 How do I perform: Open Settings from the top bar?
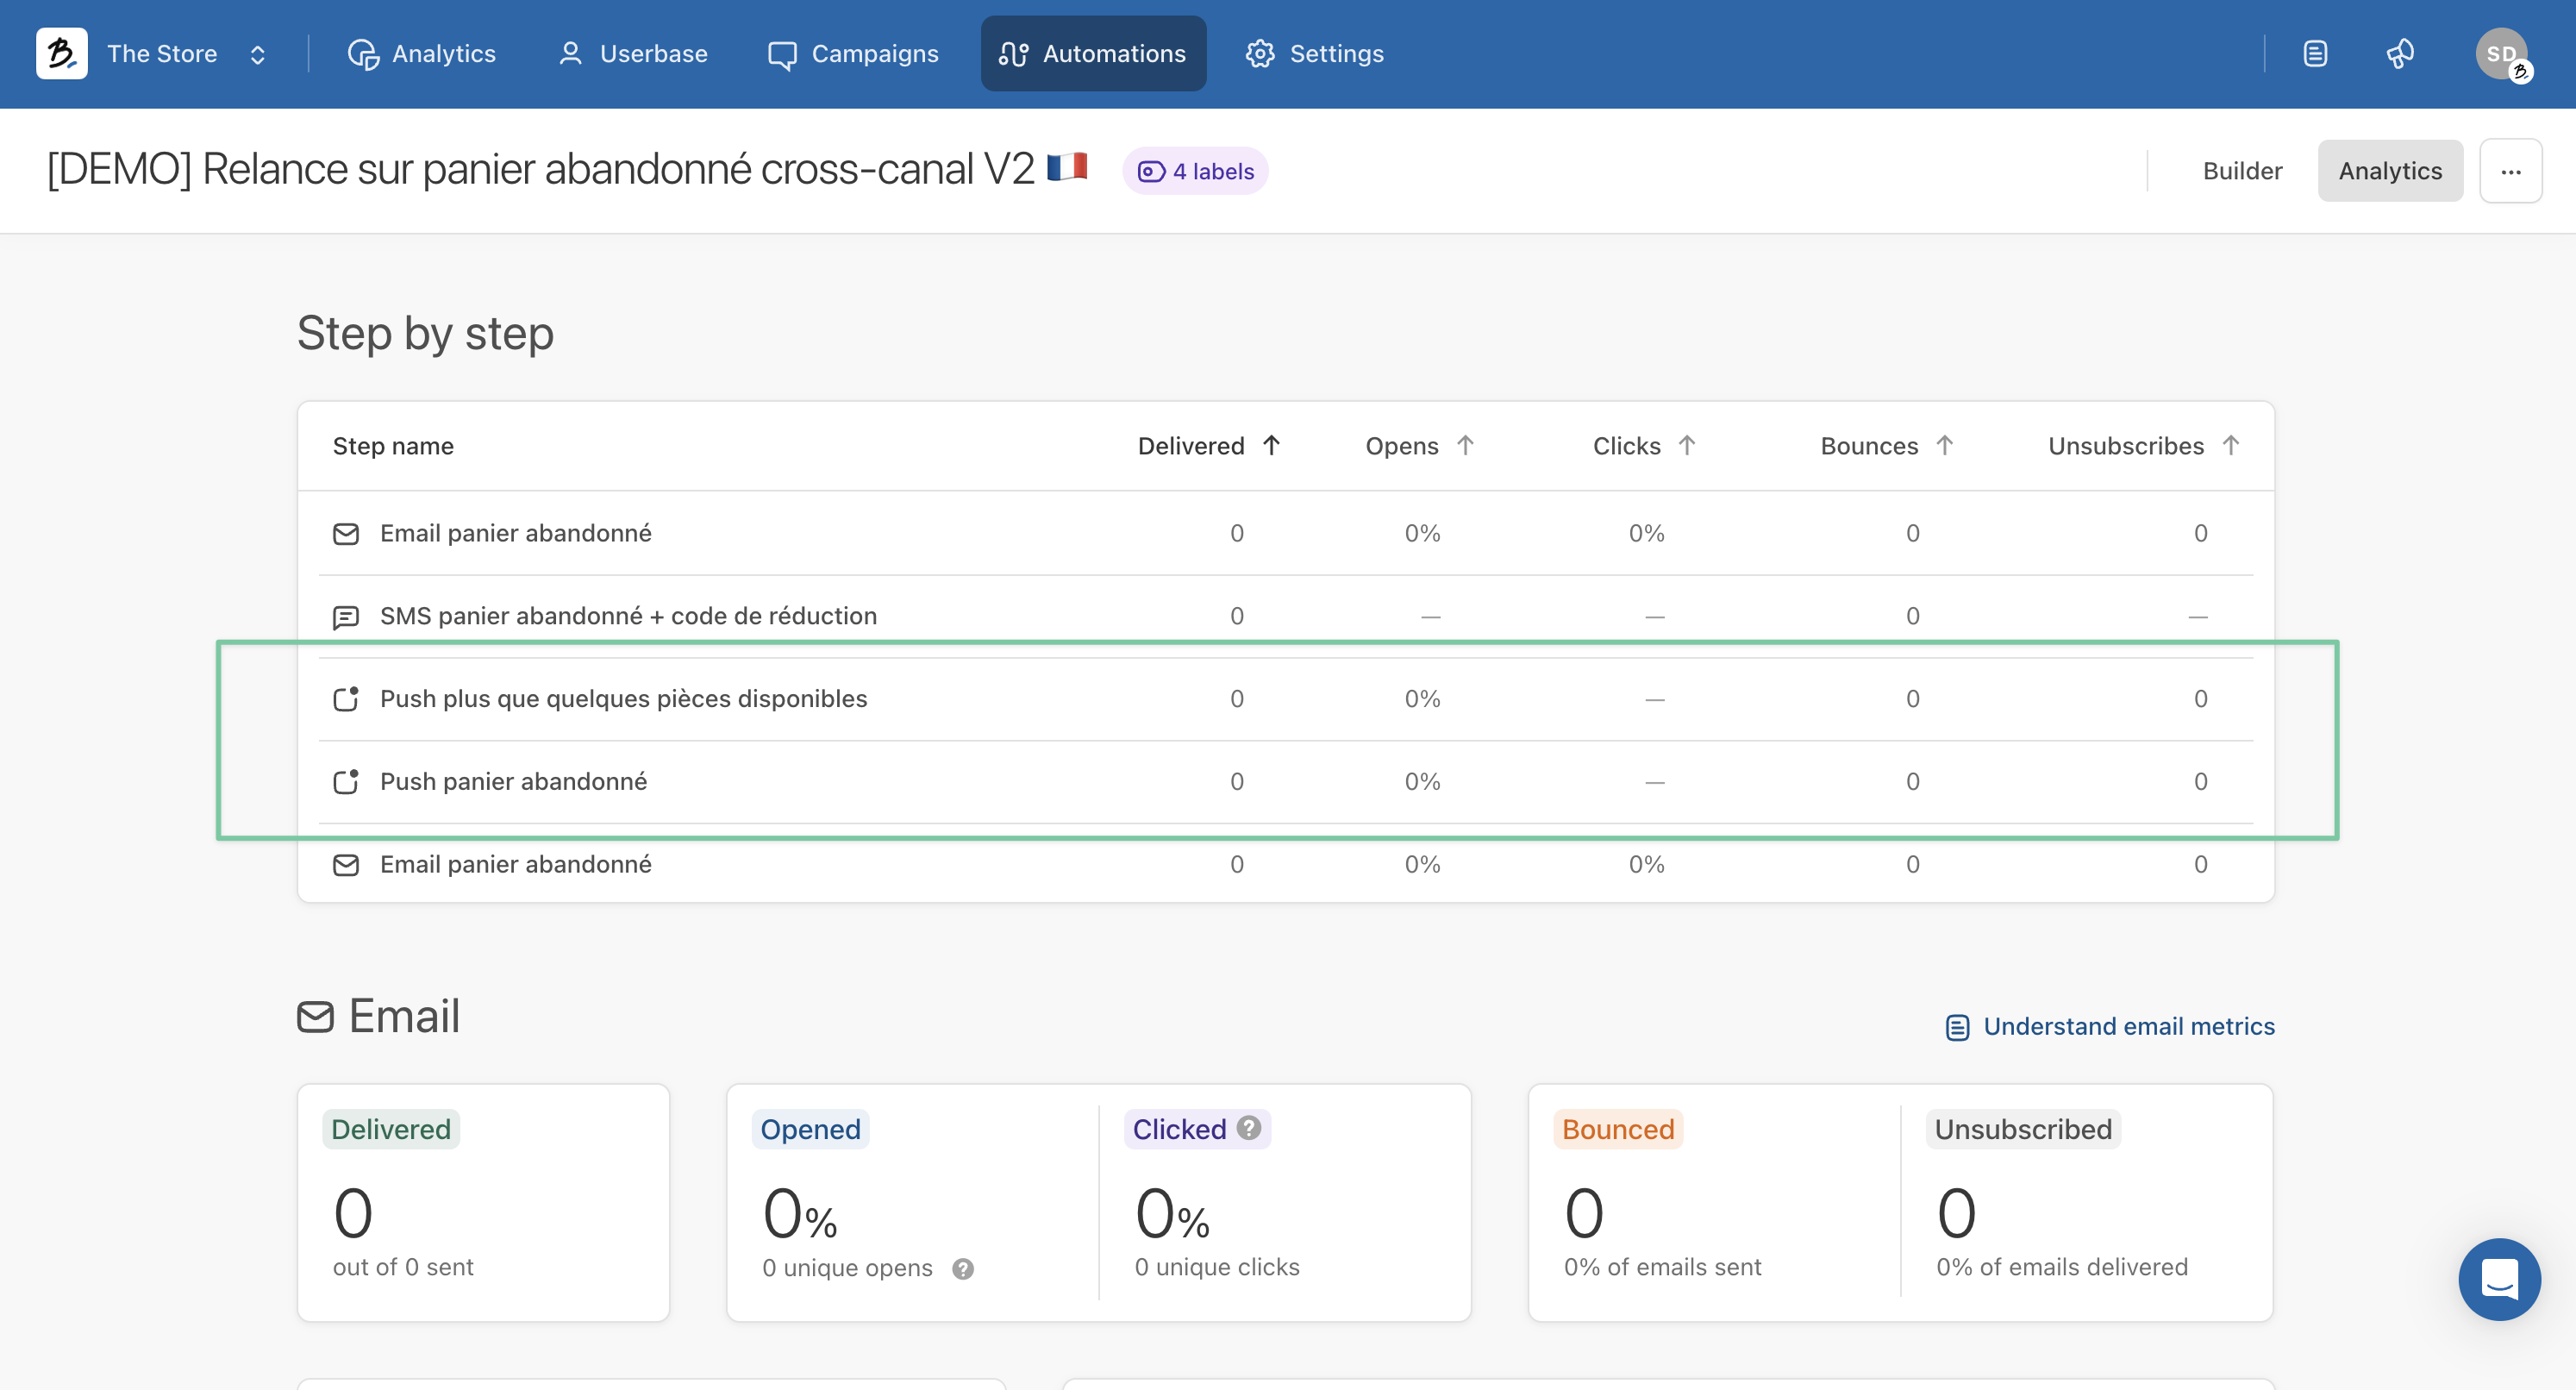coord(1314,54)
